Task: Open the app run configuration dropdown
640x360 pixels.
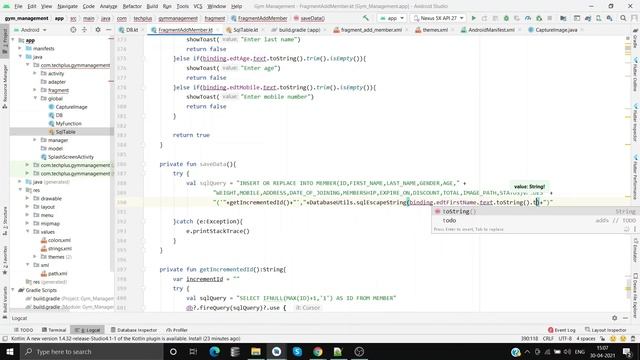Action: 391,18
